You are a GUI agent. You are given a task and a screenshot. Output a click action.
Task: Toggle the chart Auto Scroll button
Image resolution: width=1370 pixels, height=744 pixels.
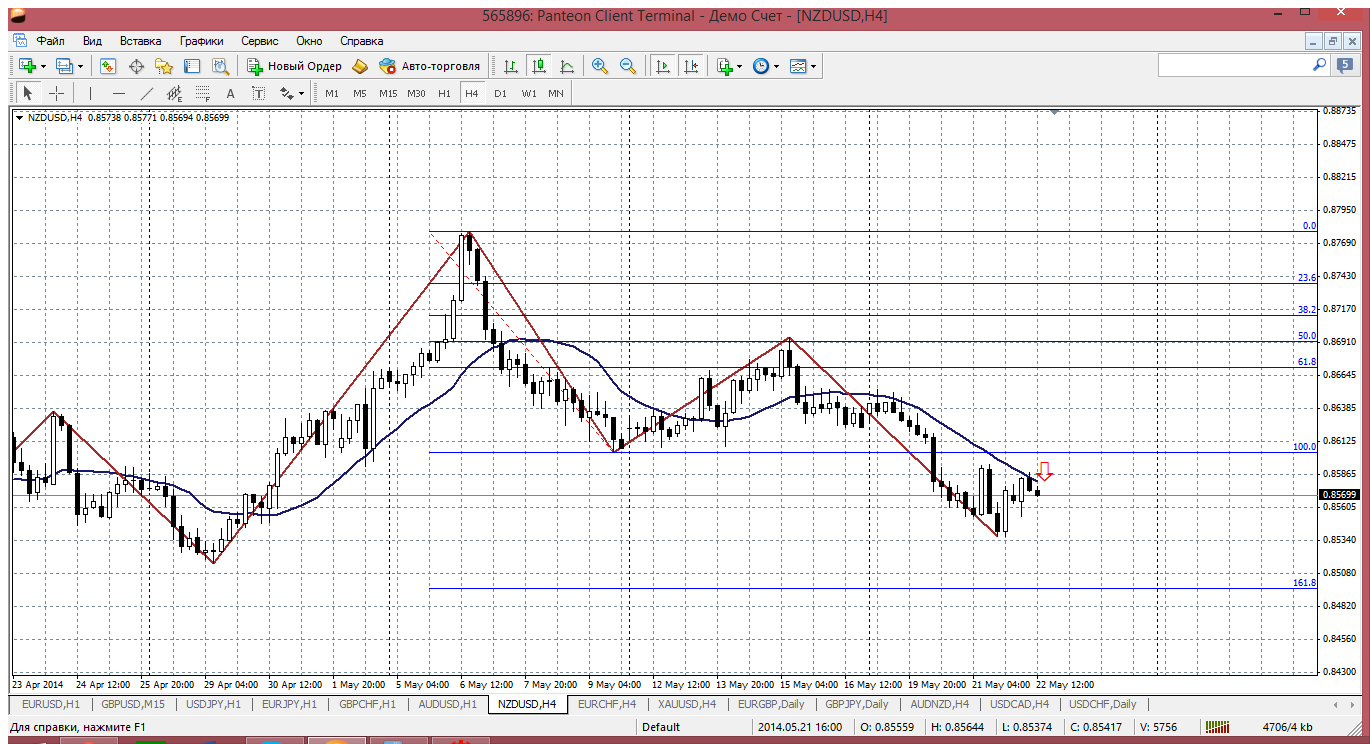coord(662,66)
